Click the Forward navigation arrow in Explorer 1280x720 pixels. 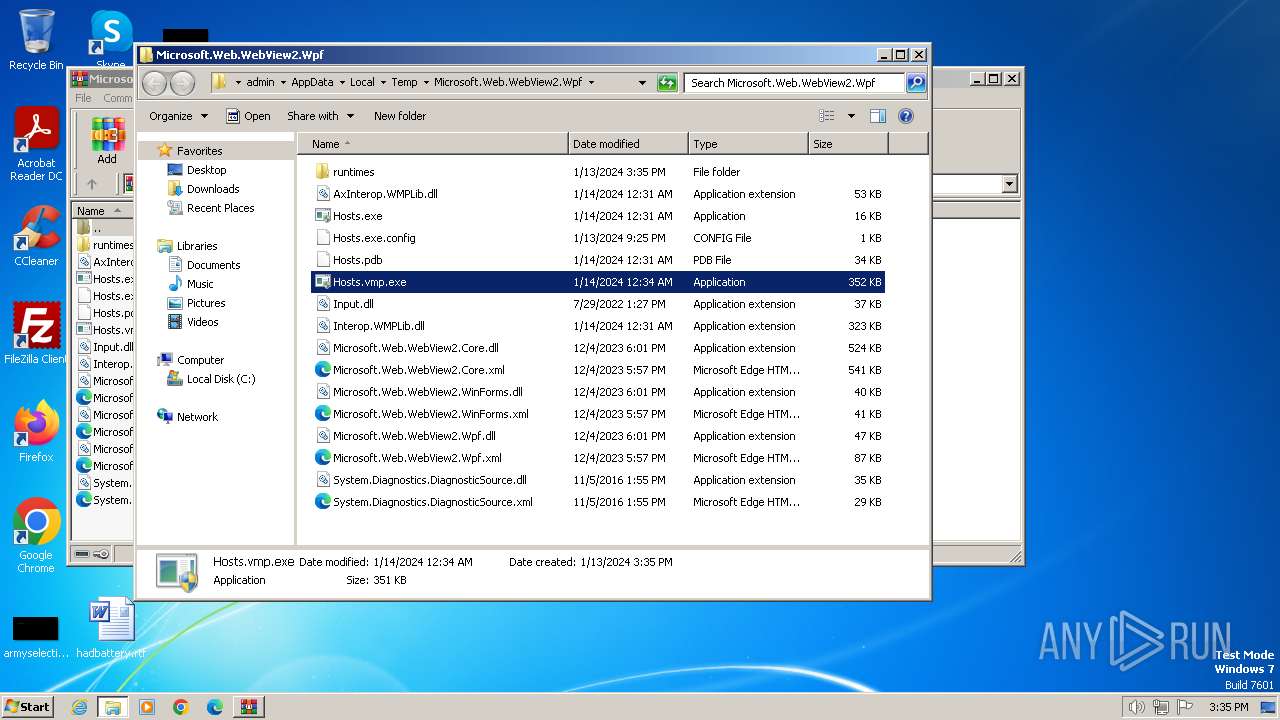(x=182, y=83)
